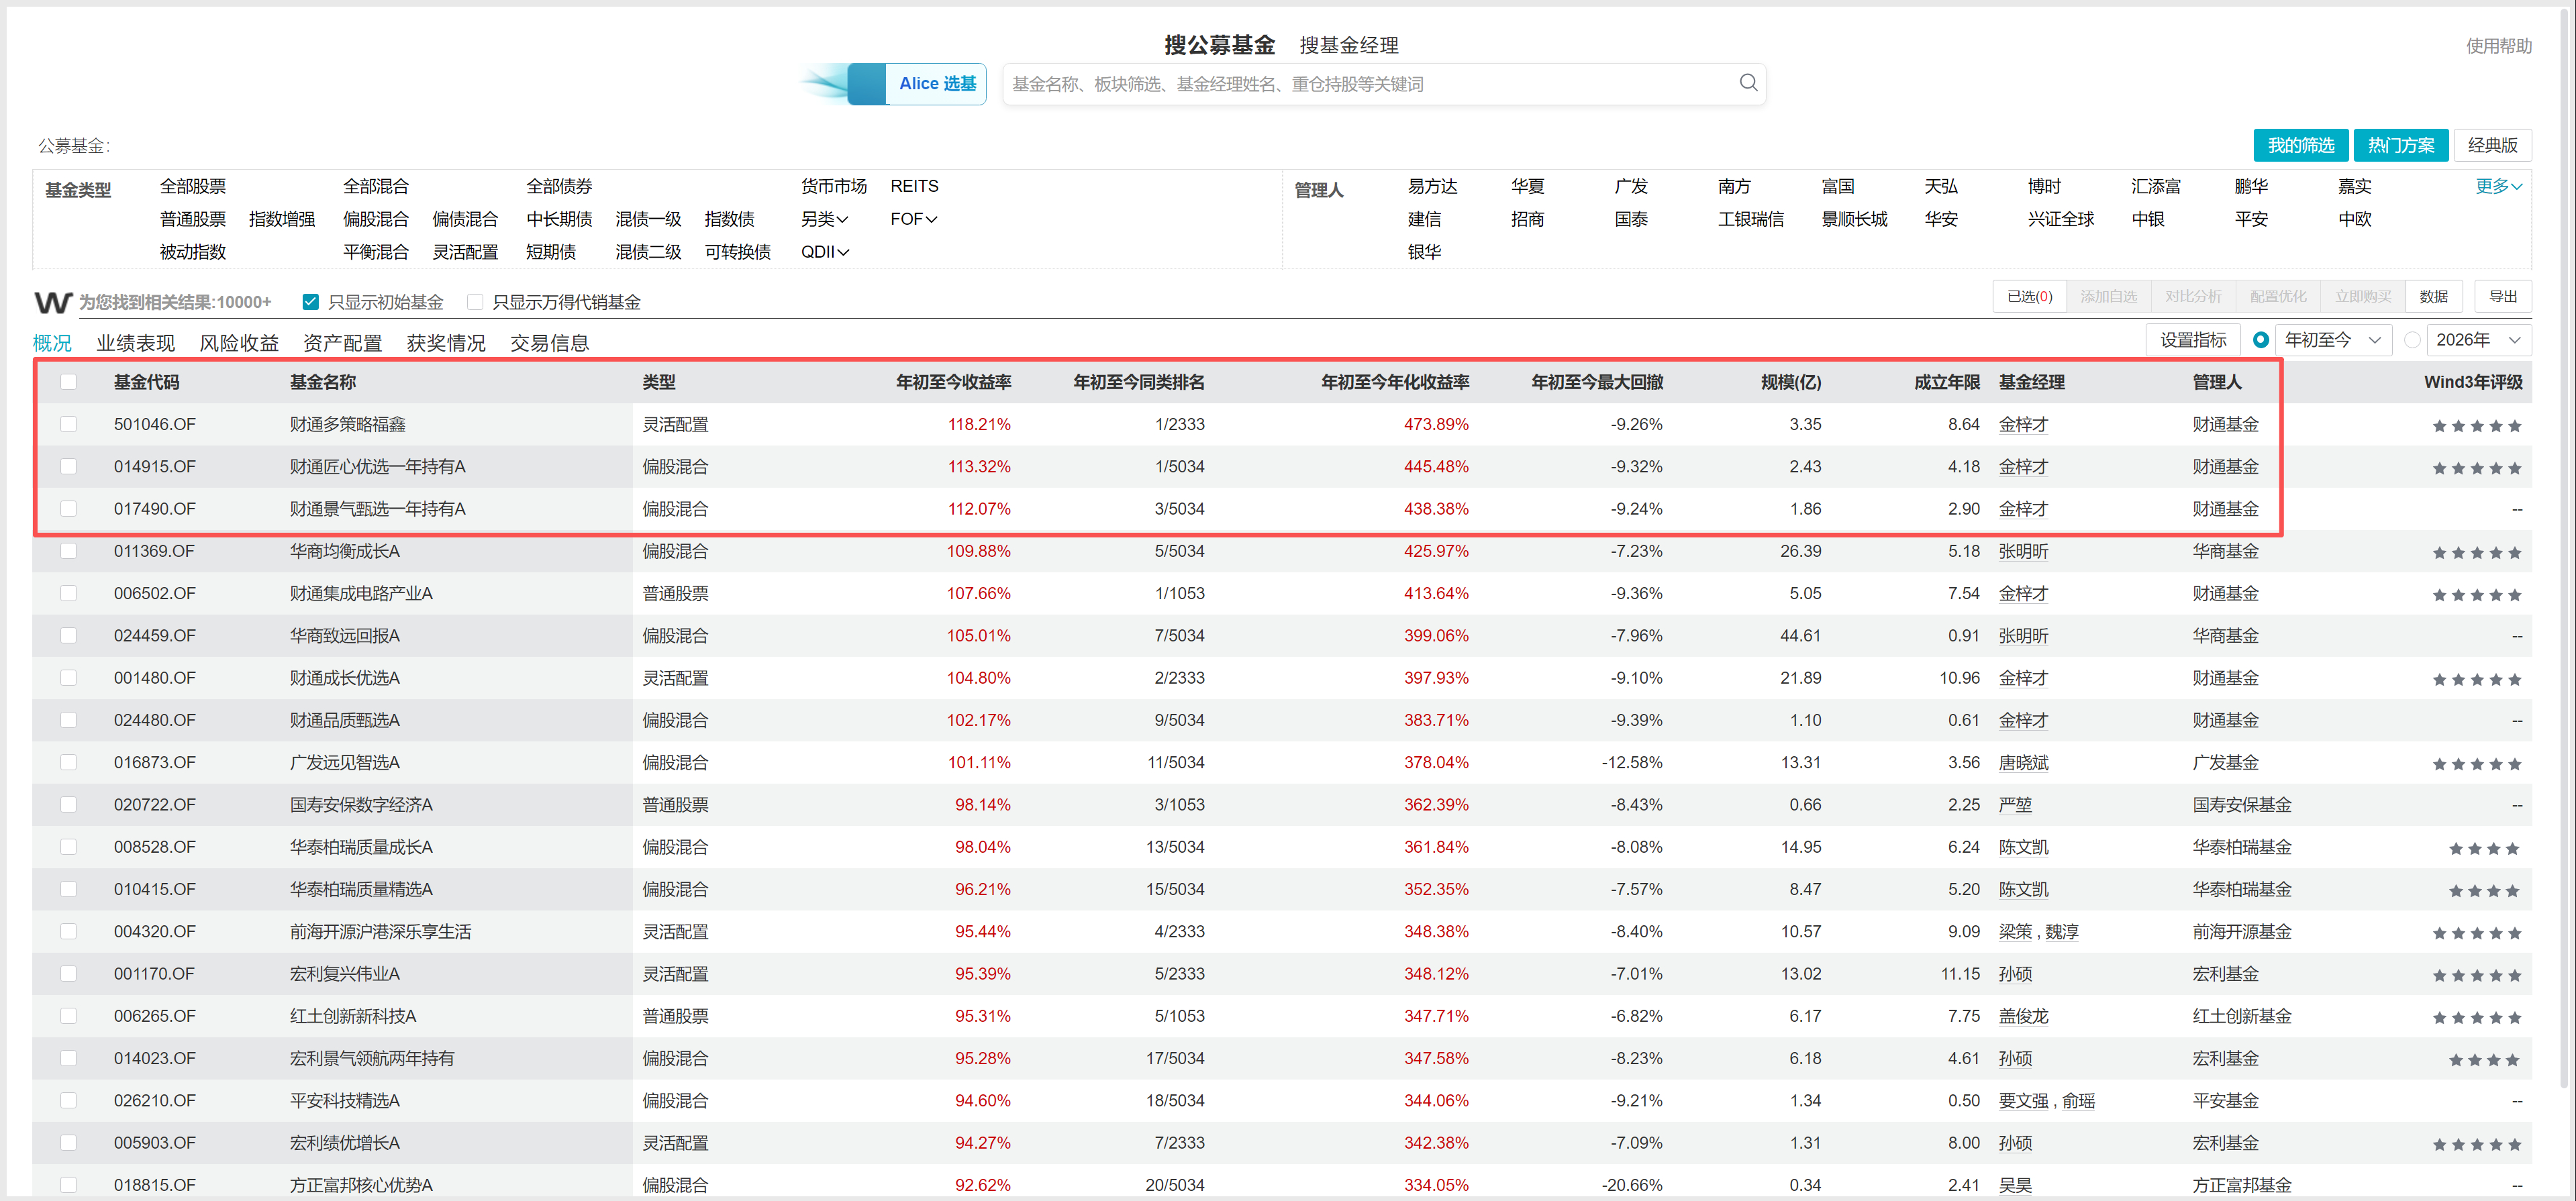Tick checkbox for fund 011369.OF
Viewport: 2576px width, 1201px height.
click(x=68, y=551)
